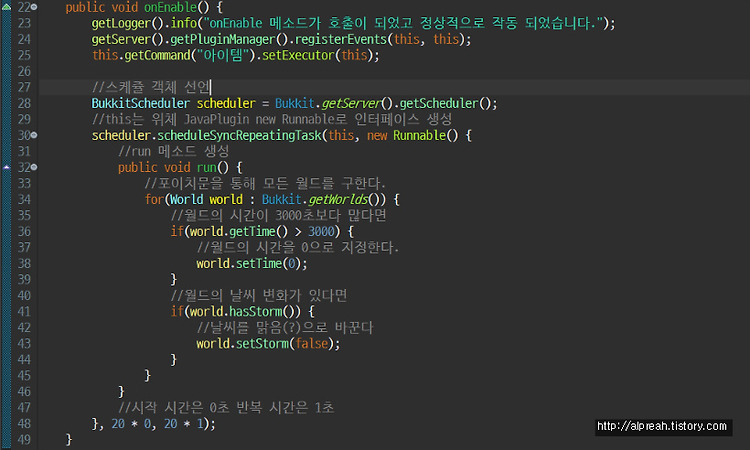Viewport: 750px width, 450px height.
Task: Click the comment //월드의 날씨 변화가 있다면
Action: tap(259, 296)
